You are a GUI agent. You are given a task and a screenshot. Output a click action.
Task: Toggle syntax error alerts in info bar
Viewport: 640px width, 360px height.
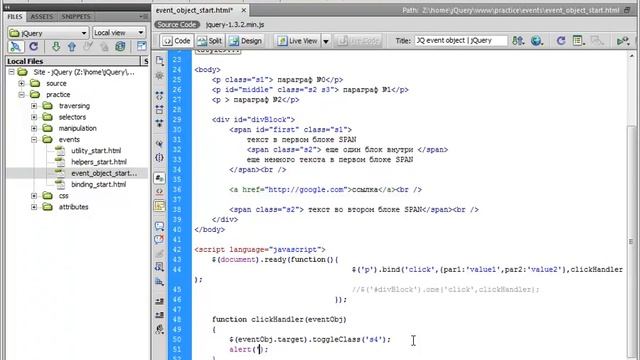coord(160,205)
